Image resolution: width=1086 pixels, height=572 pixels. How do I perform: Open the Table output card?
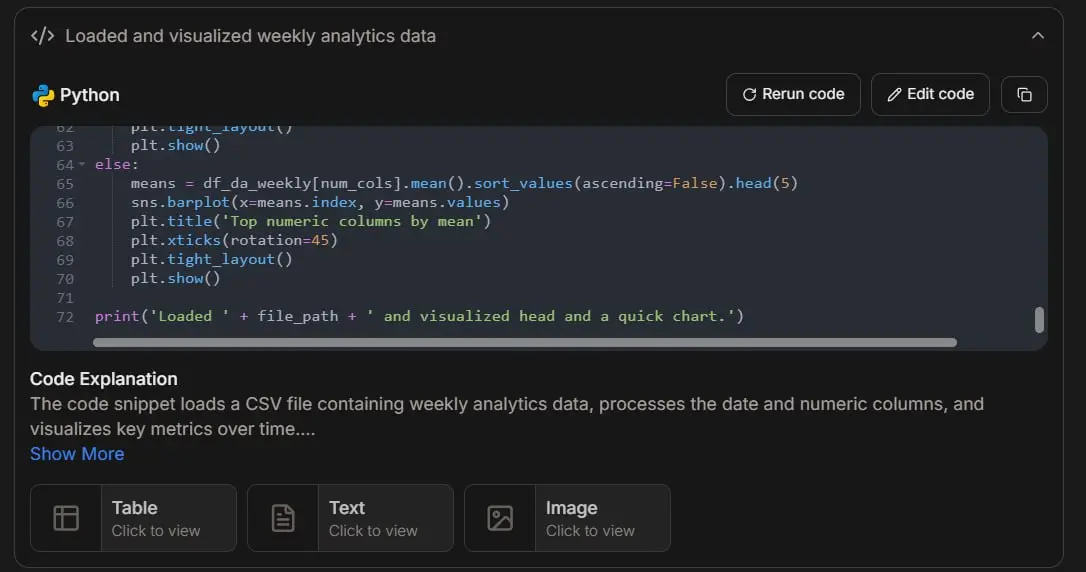tap(134, 518)
